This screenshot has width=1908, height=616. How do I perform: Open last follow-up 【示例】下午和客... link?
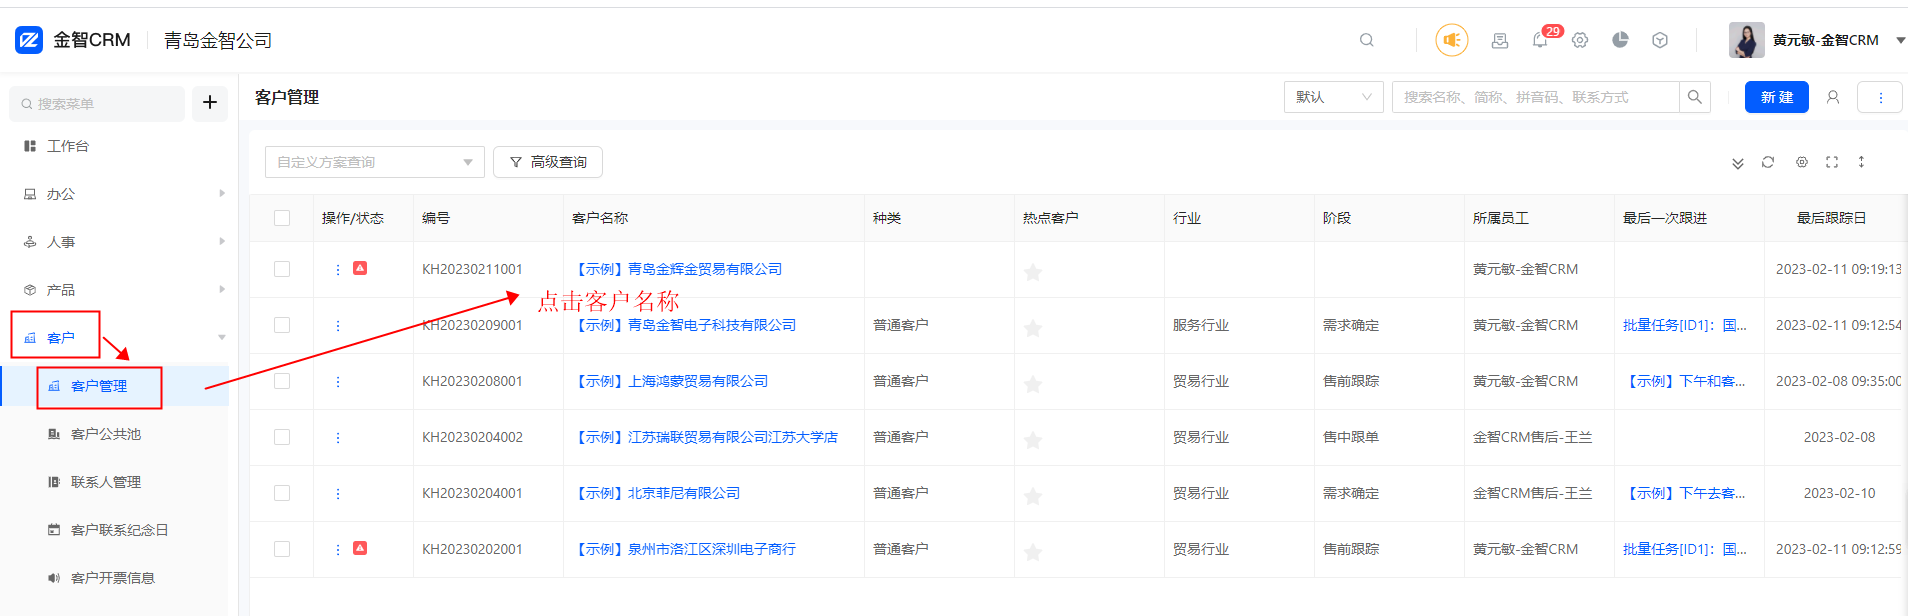point(1685,381)
